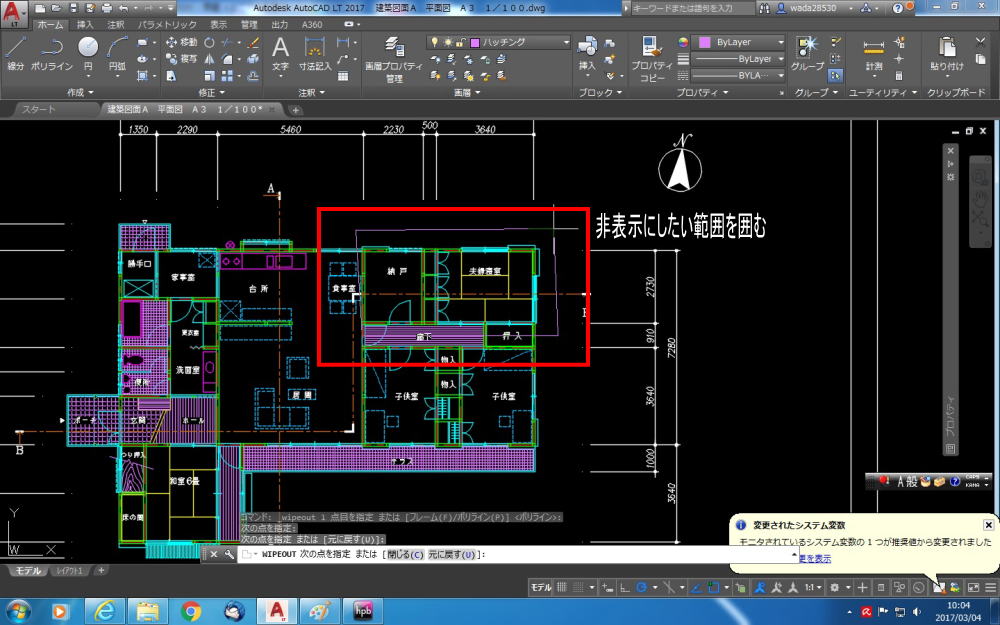Click プロパティコピー (Match Properties)
This screenshot has width=1000, height=625.
point(652,59)
